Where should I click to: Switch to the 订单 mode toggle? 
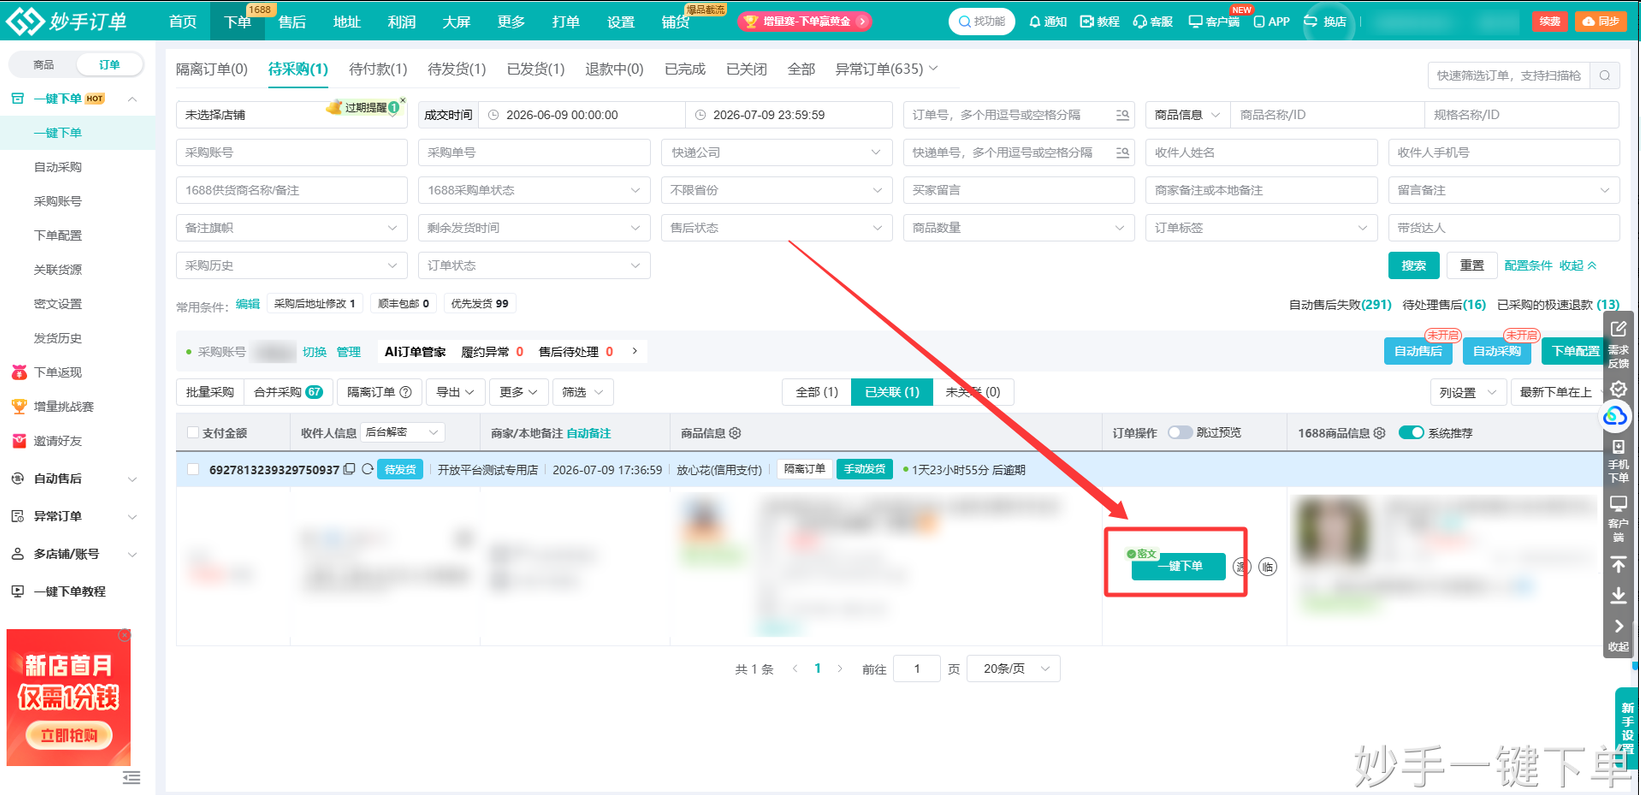click(109, 65)
